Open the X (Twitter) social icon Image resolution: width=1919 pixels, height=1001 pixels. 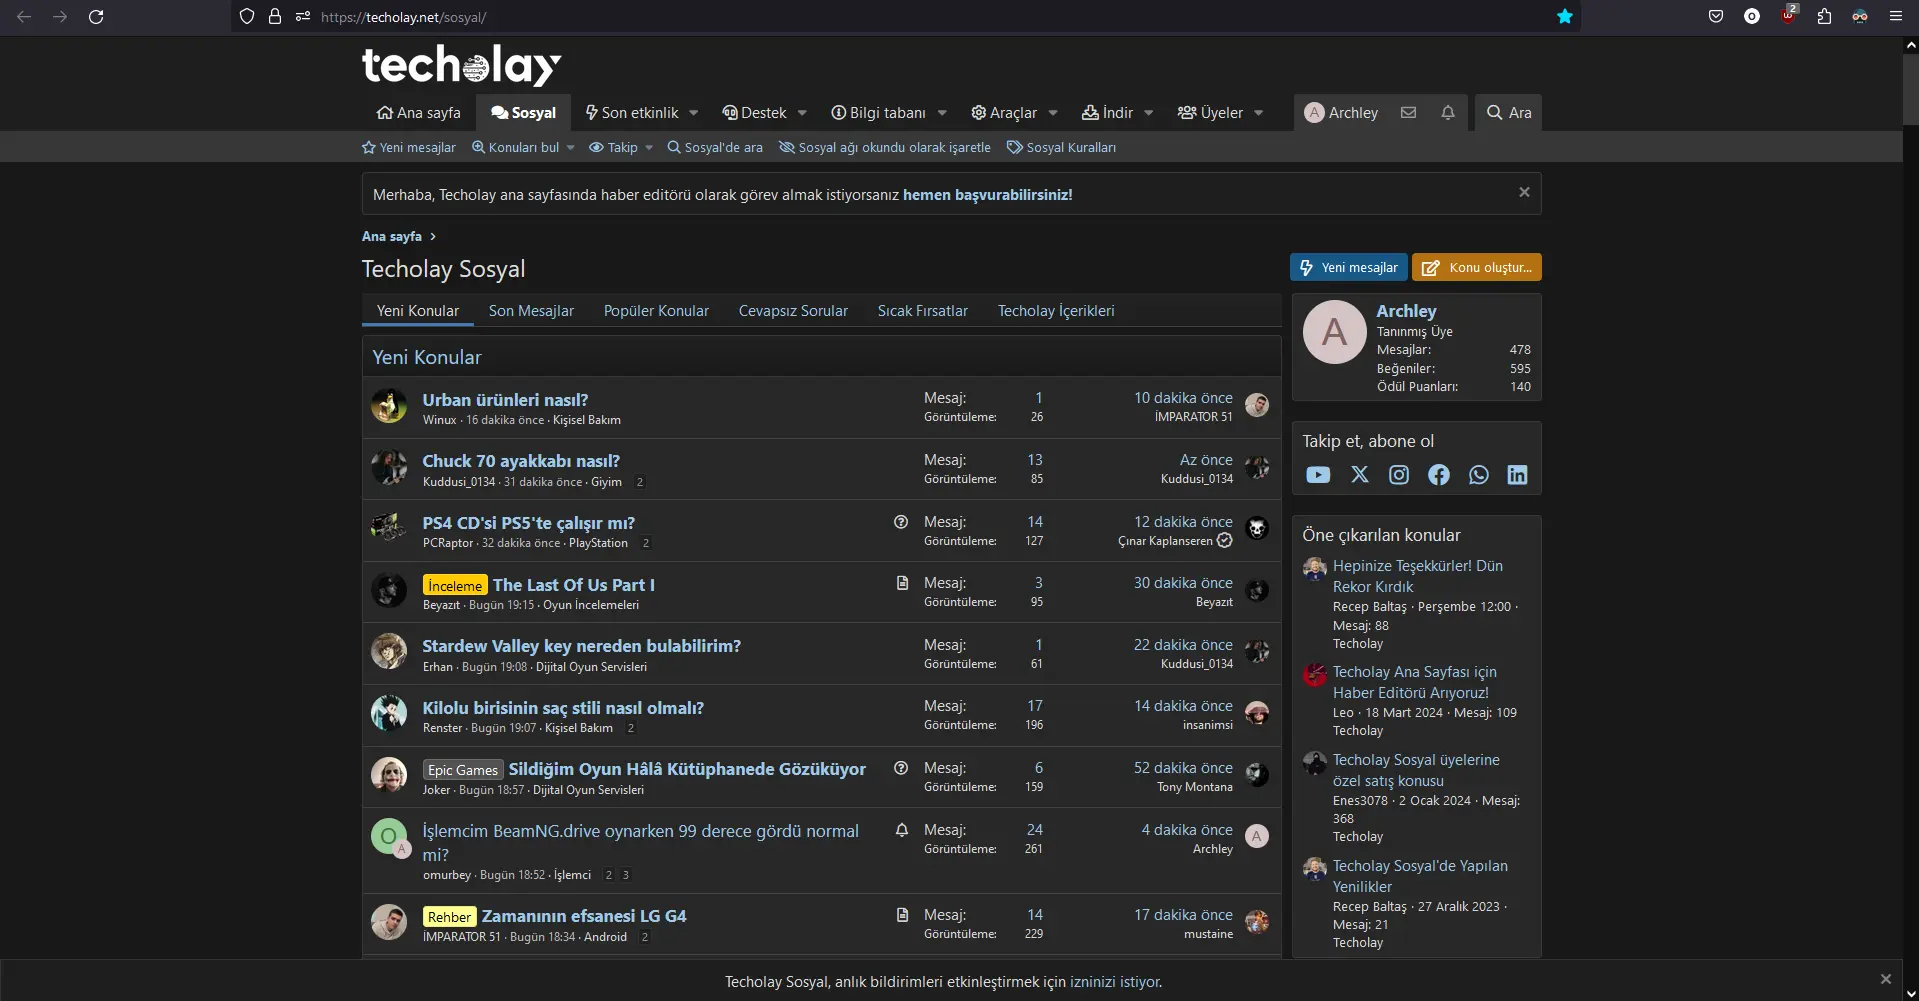(1360, 475)
